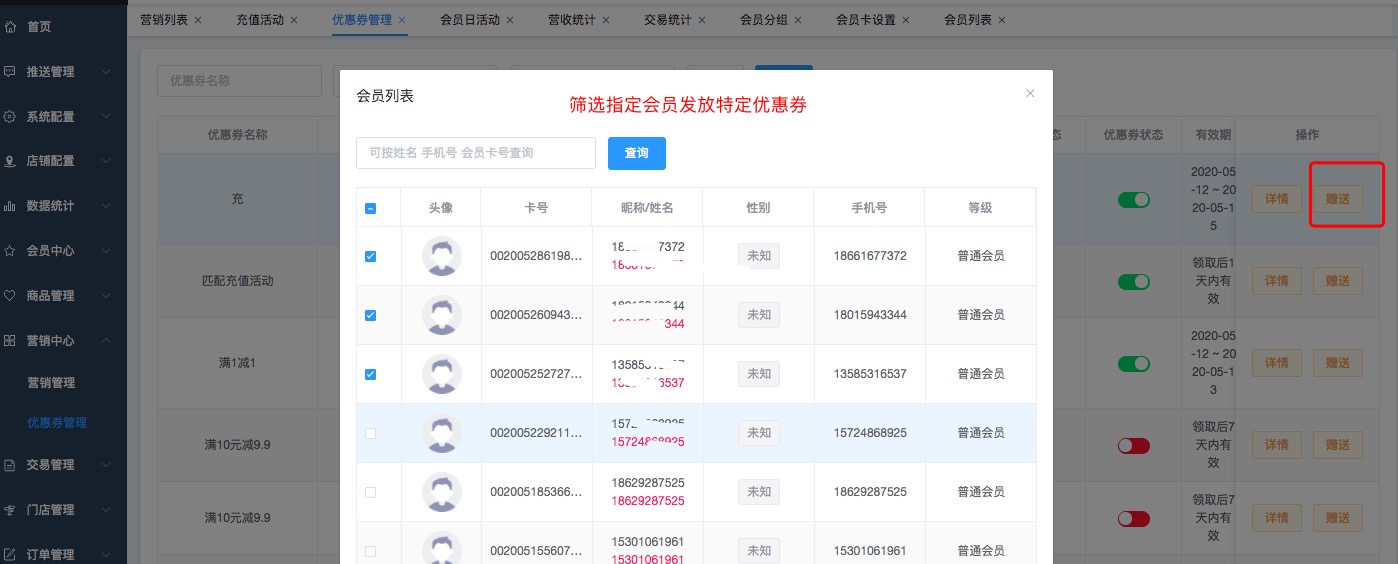Click the 会员中心 star icon
This screenshot has height=564, width=1398.
(x=11, y=251)
